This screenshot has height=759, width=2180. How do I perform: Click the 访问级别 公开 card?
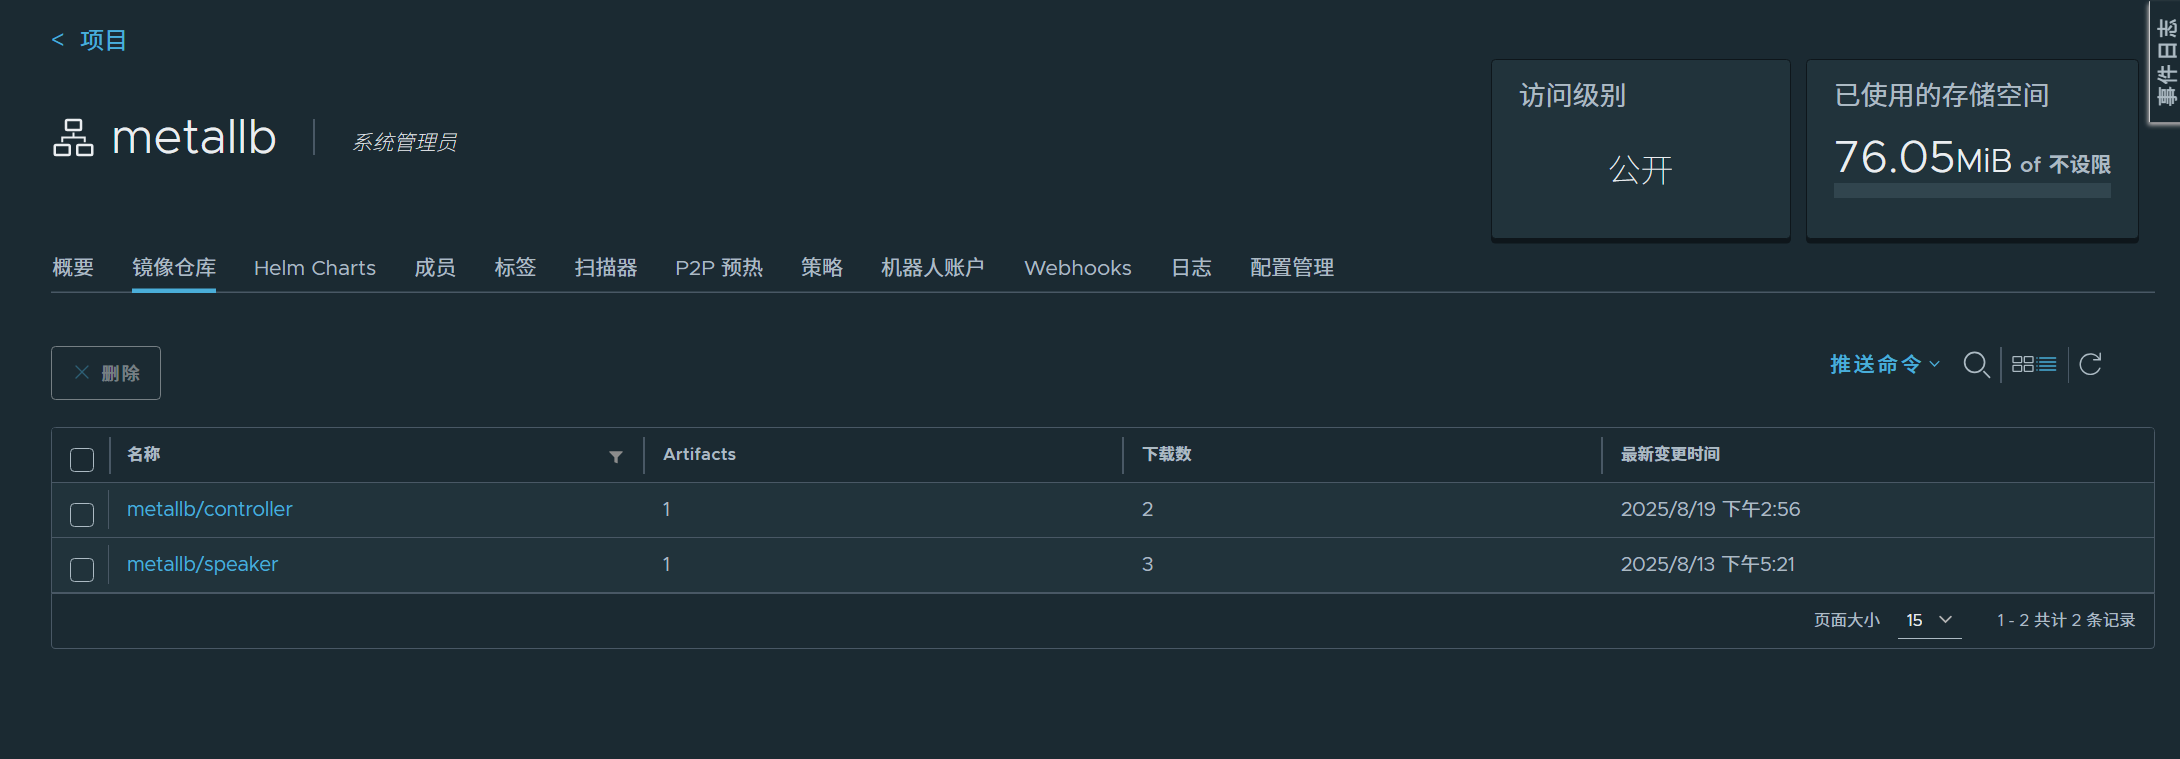tap(1641, 149)
